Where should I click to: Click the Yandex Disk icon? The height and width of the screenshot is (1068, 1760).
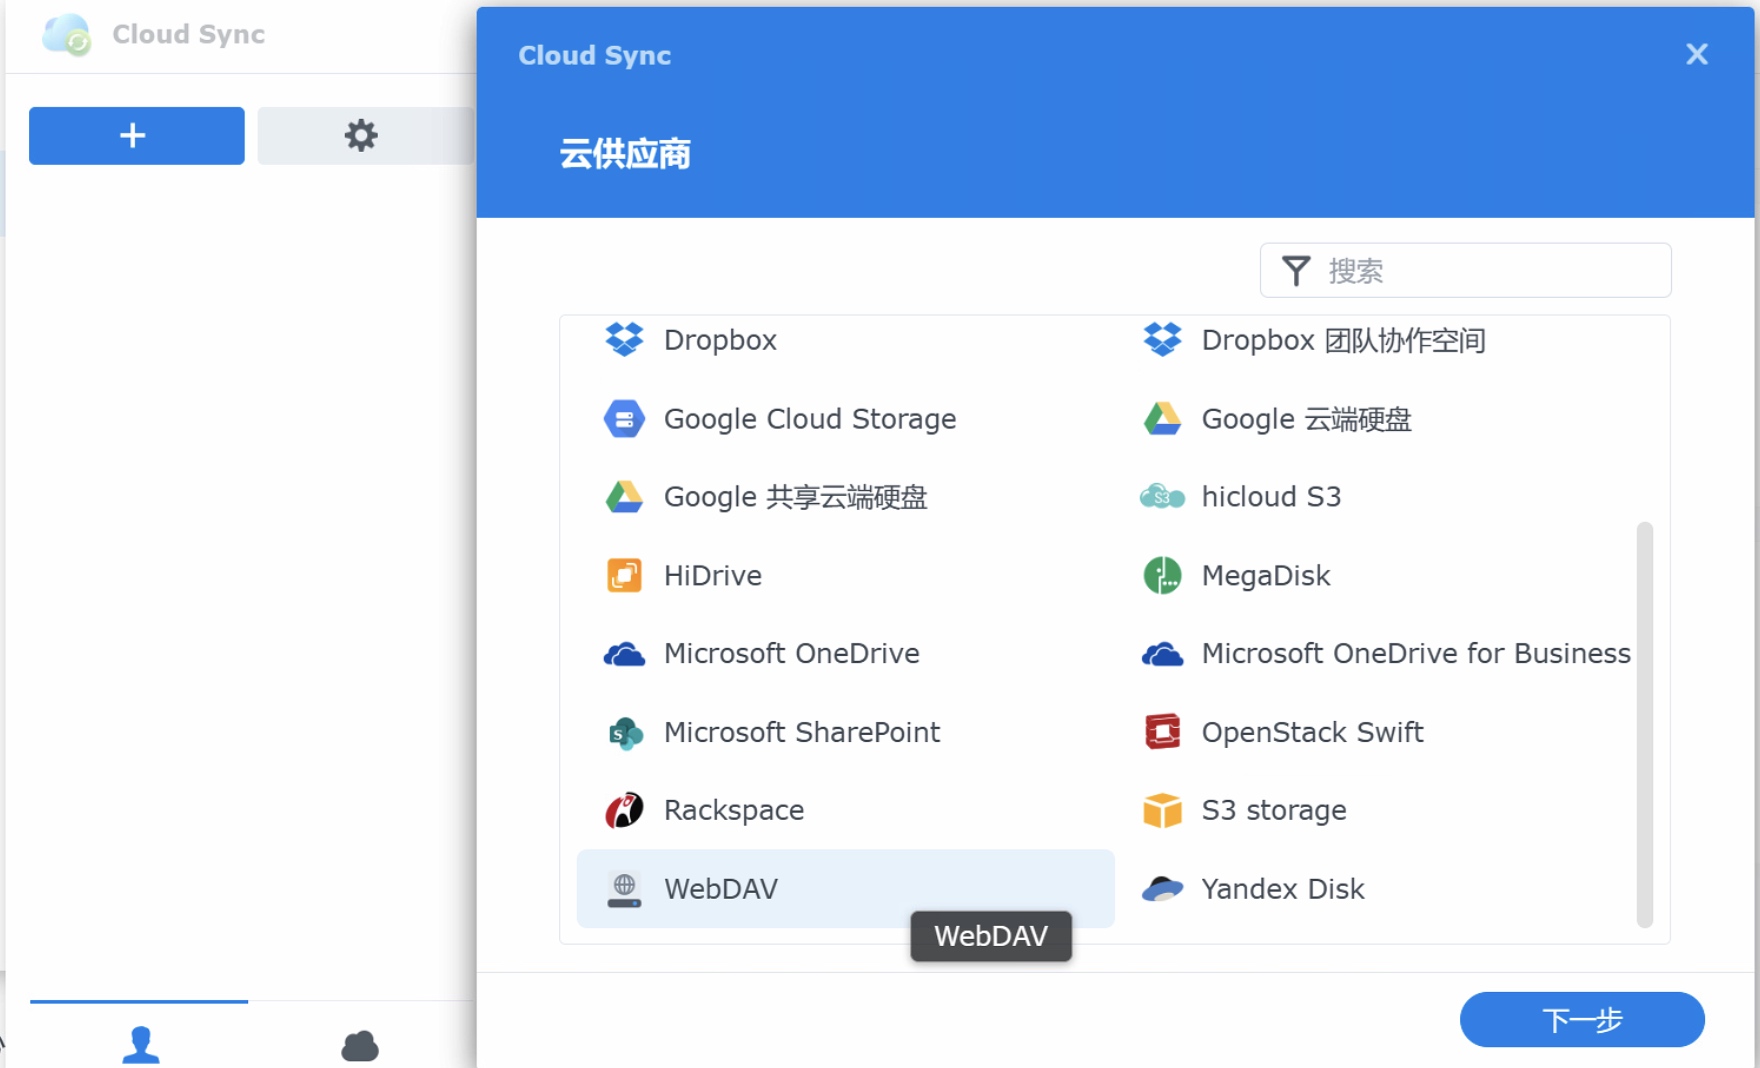pos(1162,889)
